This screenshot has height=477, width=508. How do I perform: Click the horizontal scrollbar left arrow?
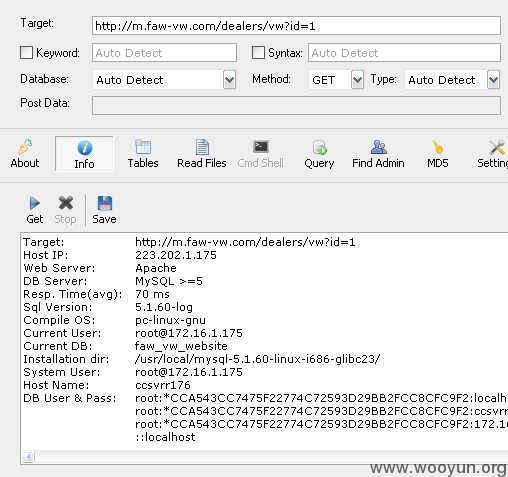coord(28,456)
